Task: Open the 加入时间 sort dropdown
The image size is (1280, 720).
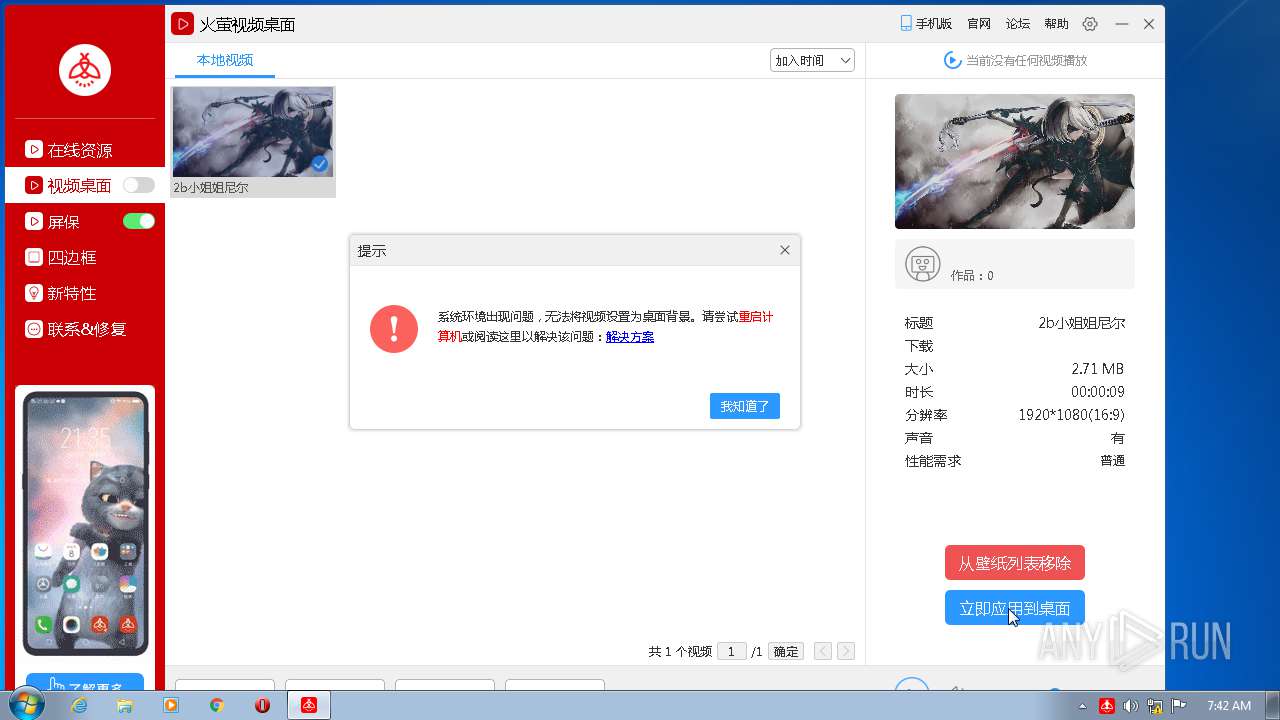Action: (x=812, y=60)
